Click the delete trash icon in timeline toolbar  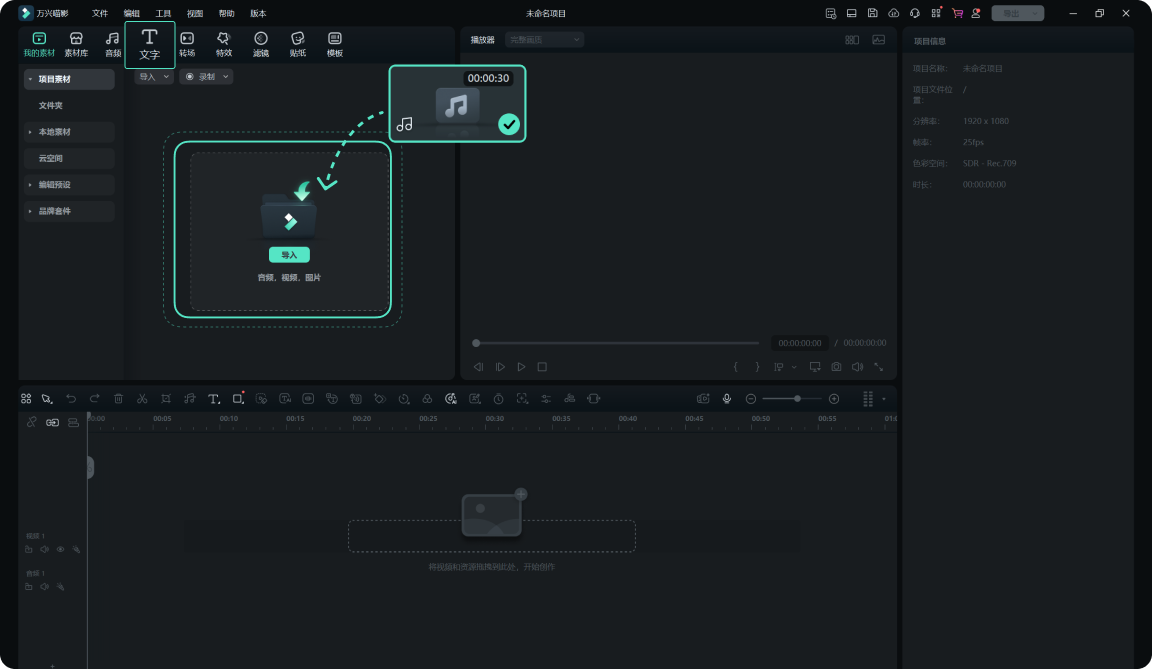click(118, 398)
